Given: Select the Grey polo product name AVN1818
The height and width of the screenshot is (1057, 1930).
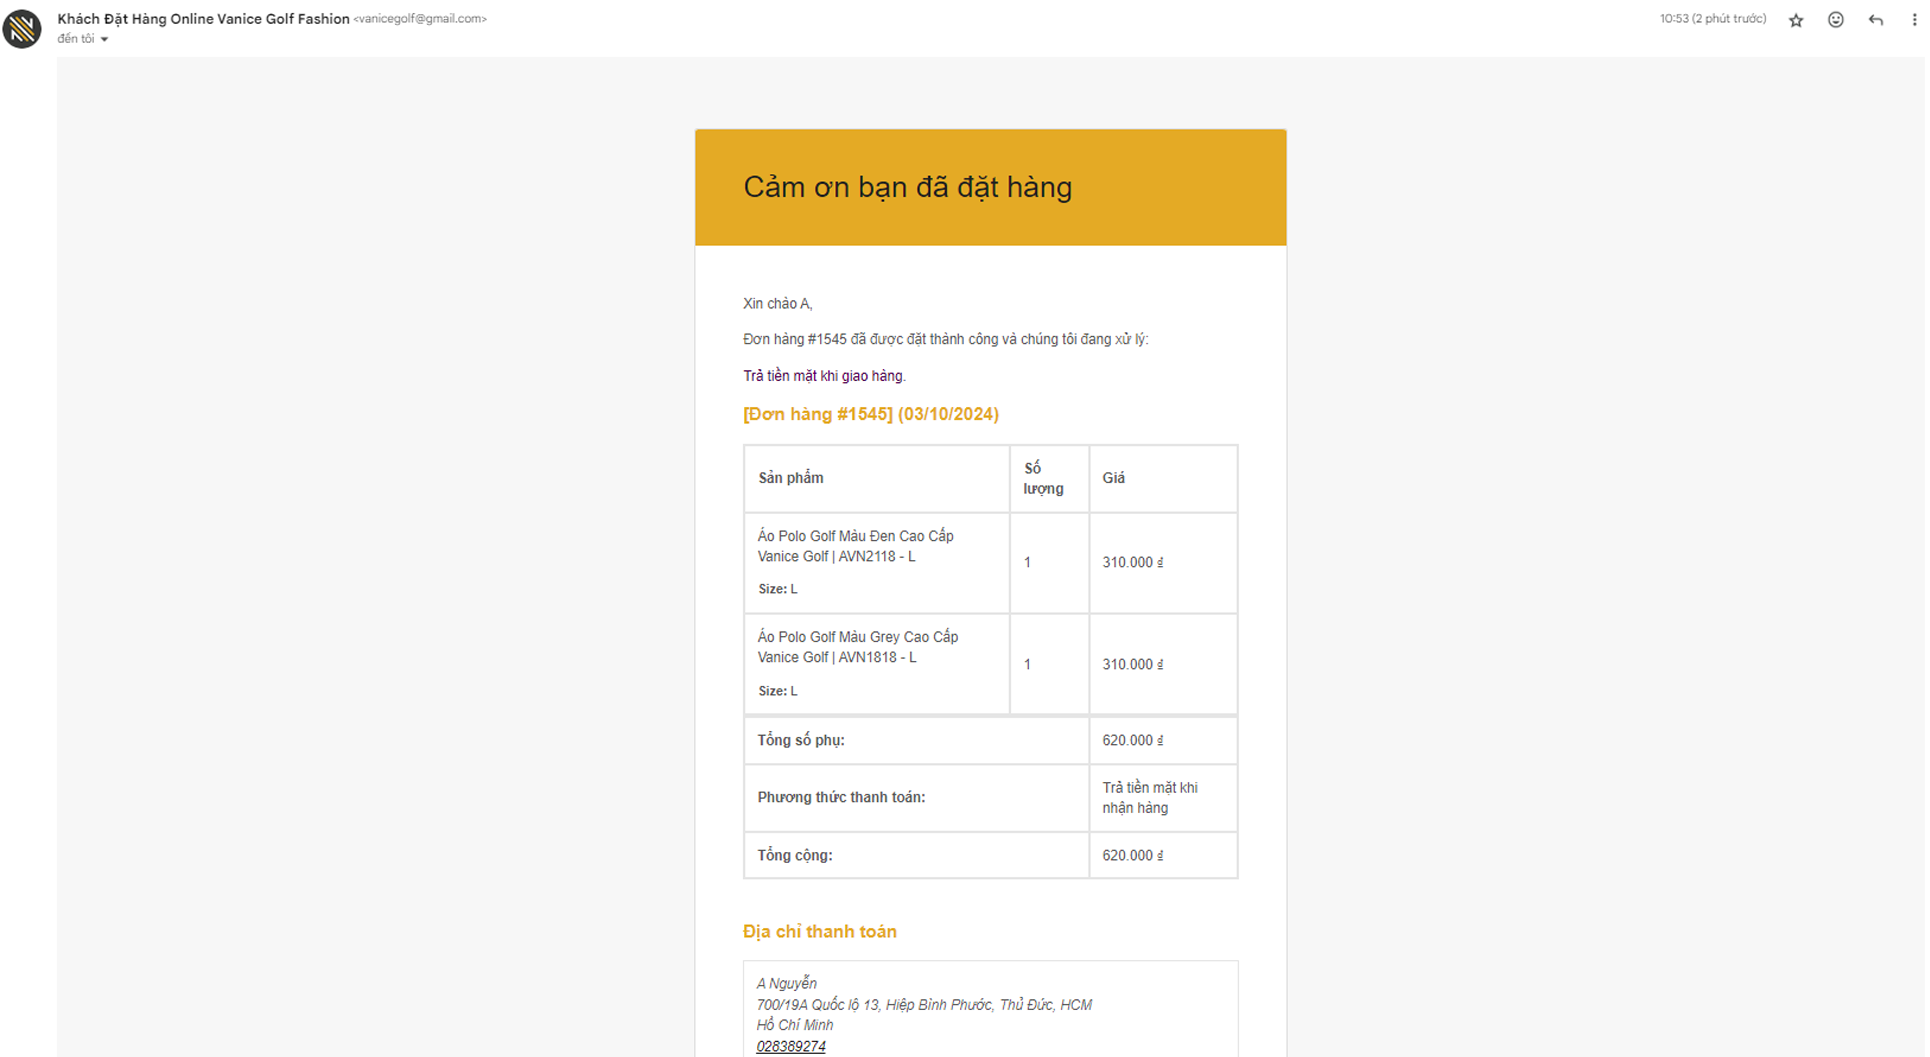Looking at the screenshot, I should pos(857,647).
